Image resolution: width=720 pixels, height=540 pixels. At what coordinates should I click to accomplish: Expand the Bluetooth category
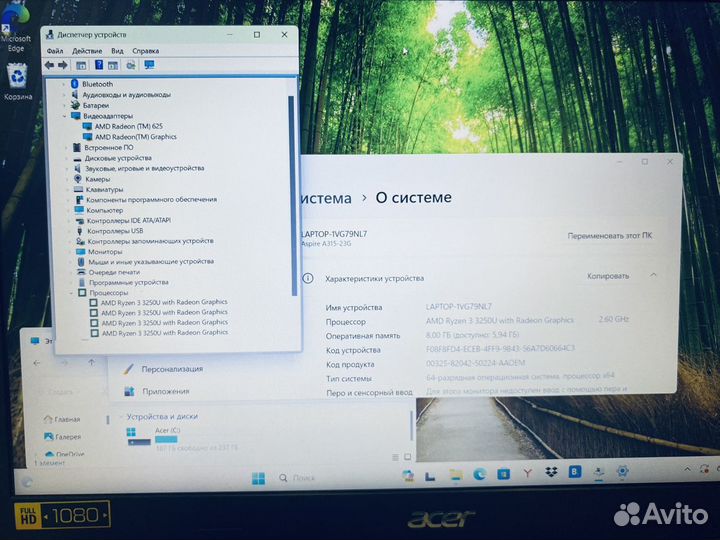coord(64,84)
